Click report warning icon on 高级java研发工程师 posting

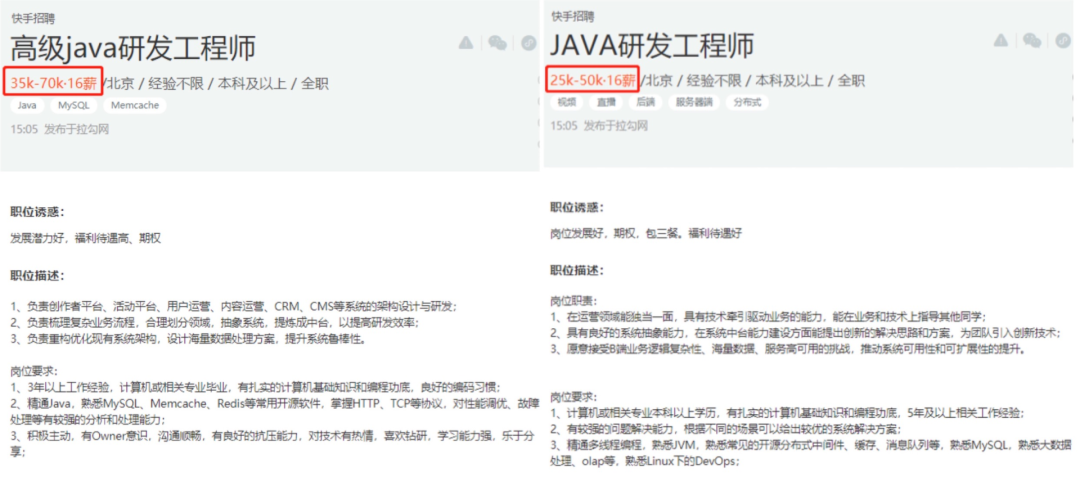tap(466, 43)
